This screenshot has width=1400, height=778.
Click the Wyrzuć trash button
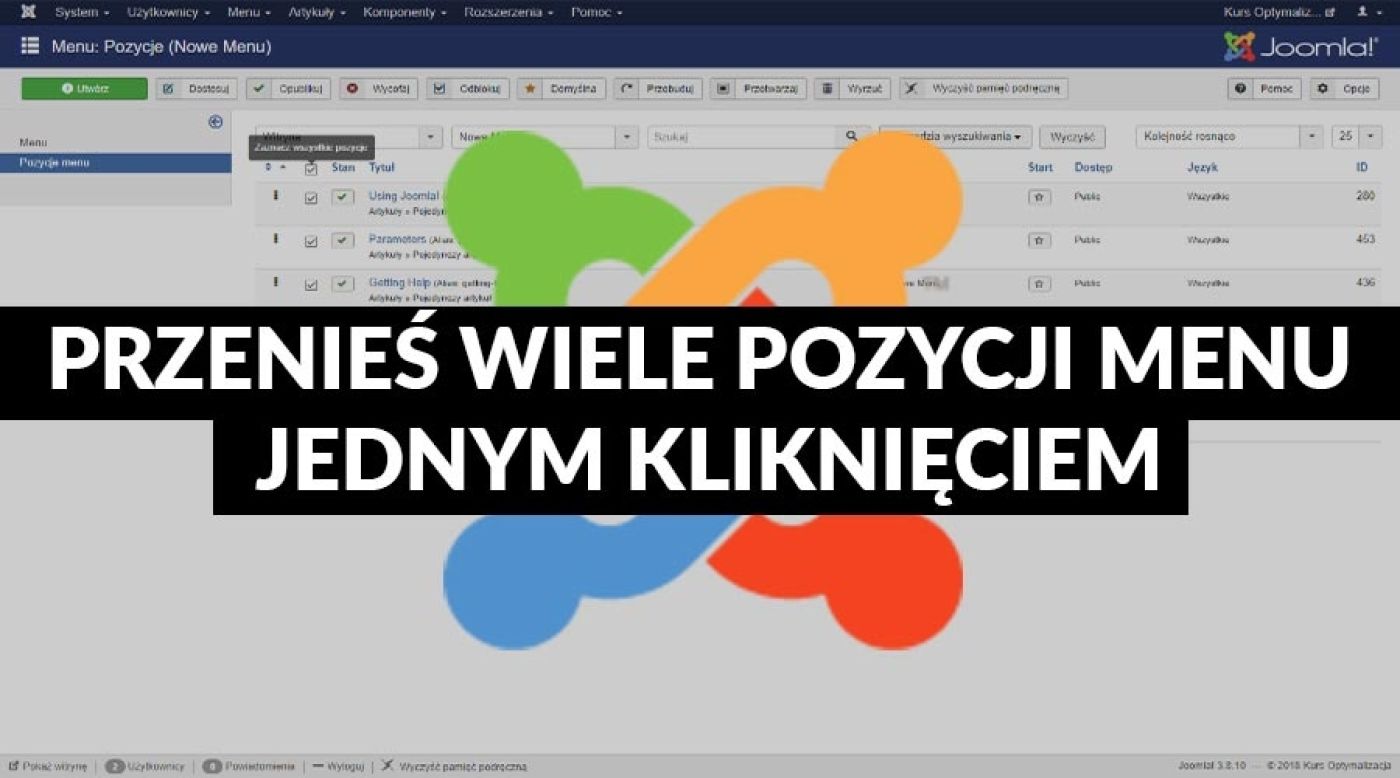(x=852, y=89)
